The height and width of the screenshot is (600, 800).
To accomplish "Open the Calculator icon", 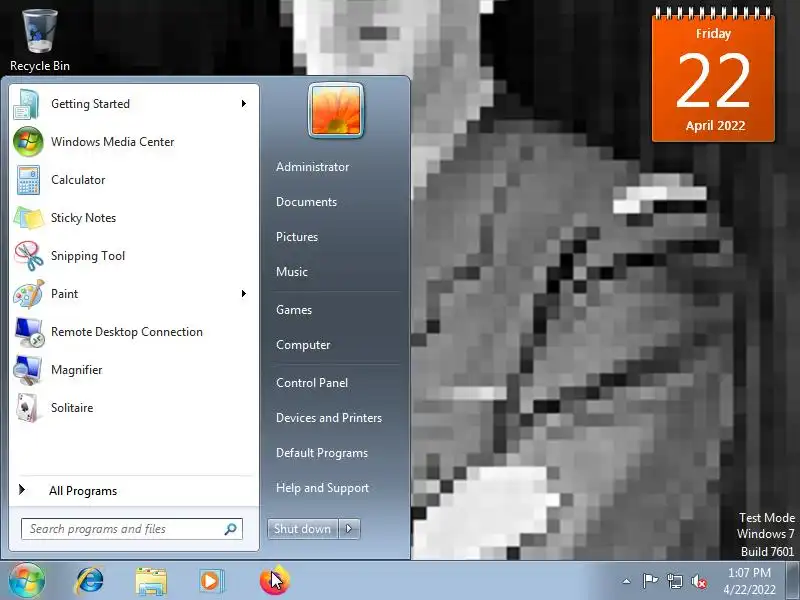I will [x=28, y=180].
